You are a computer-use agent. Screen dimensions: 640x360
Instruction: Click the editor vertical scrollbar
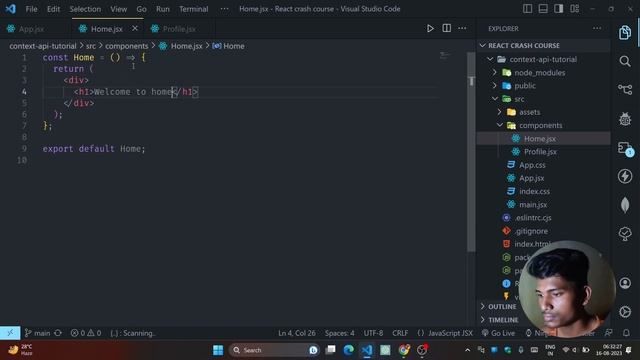click(471, 151)
